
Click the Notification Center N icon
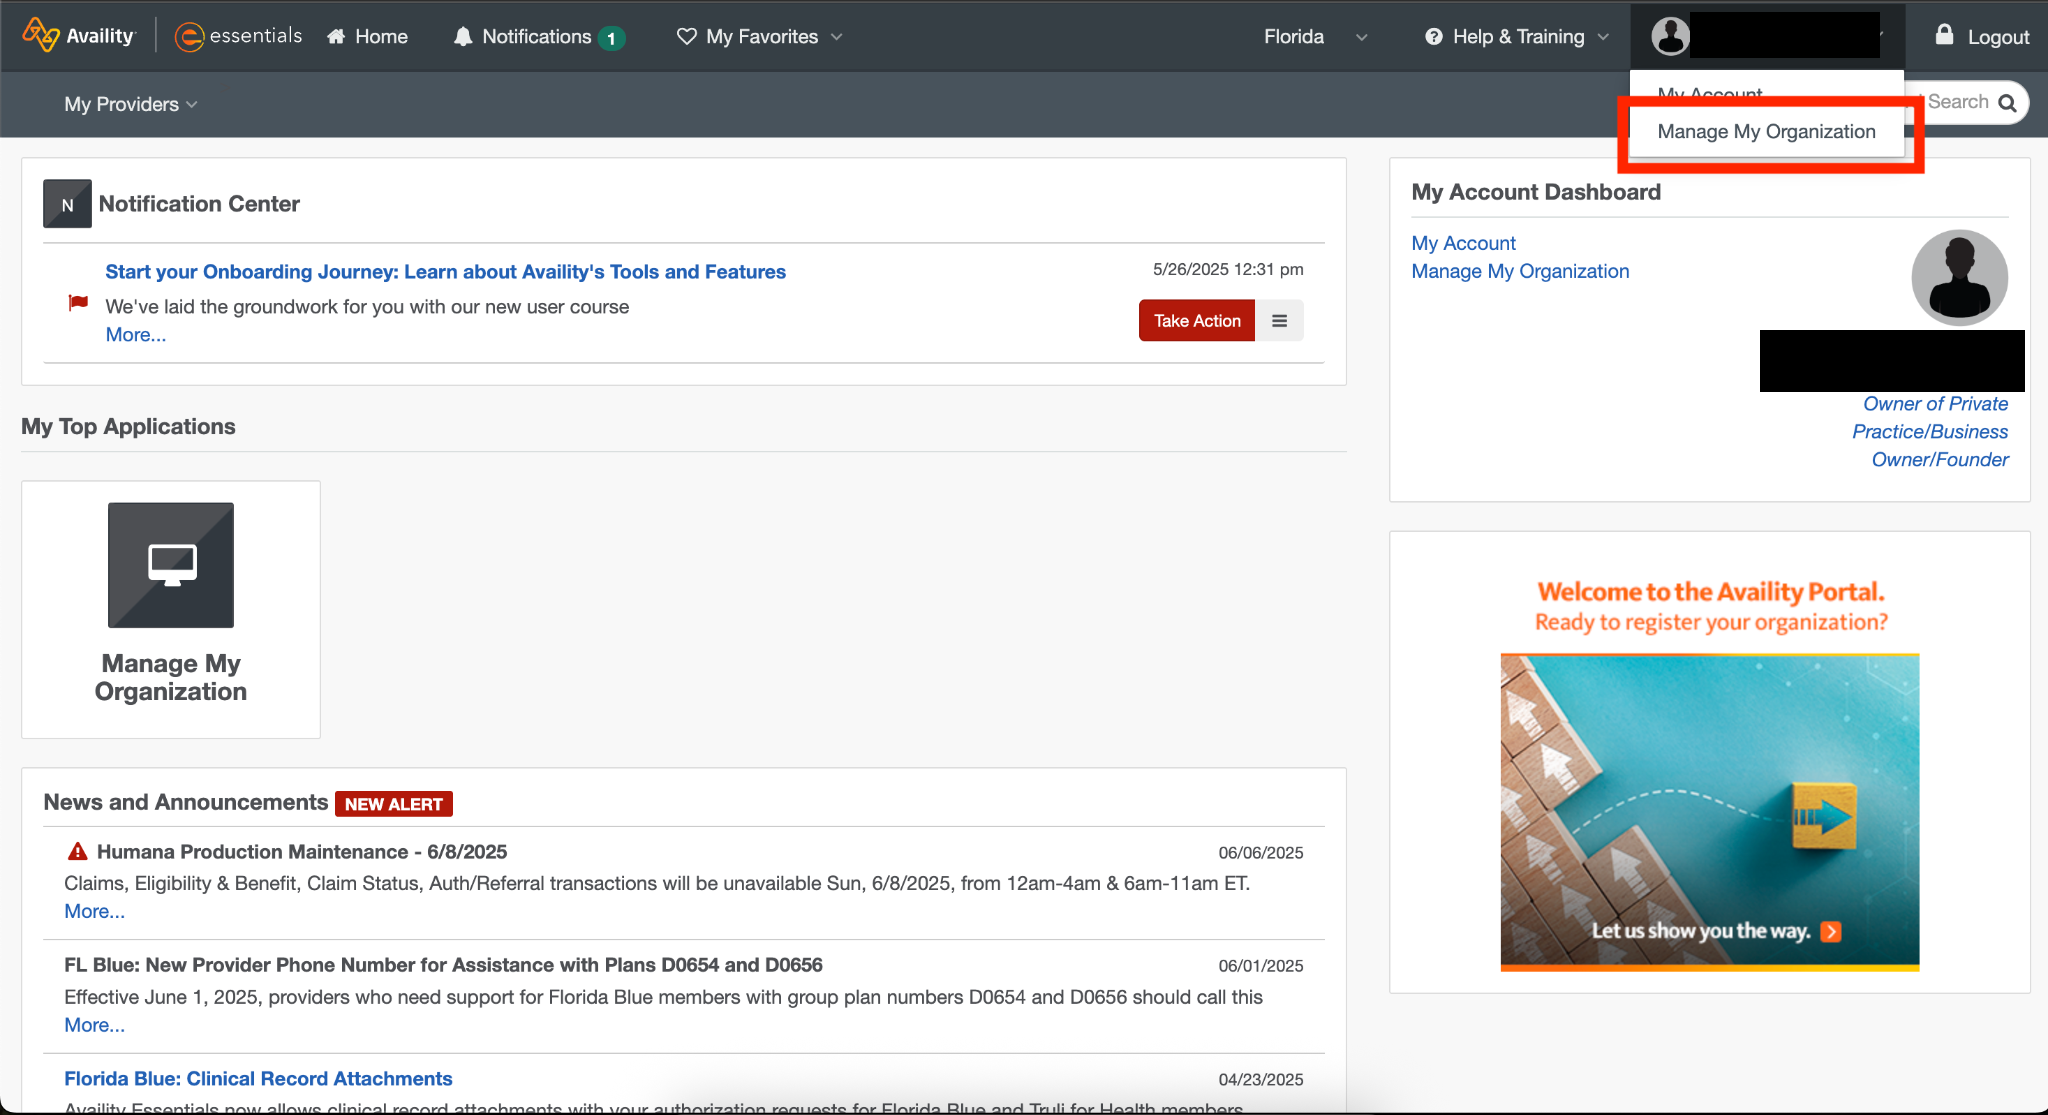67,204
